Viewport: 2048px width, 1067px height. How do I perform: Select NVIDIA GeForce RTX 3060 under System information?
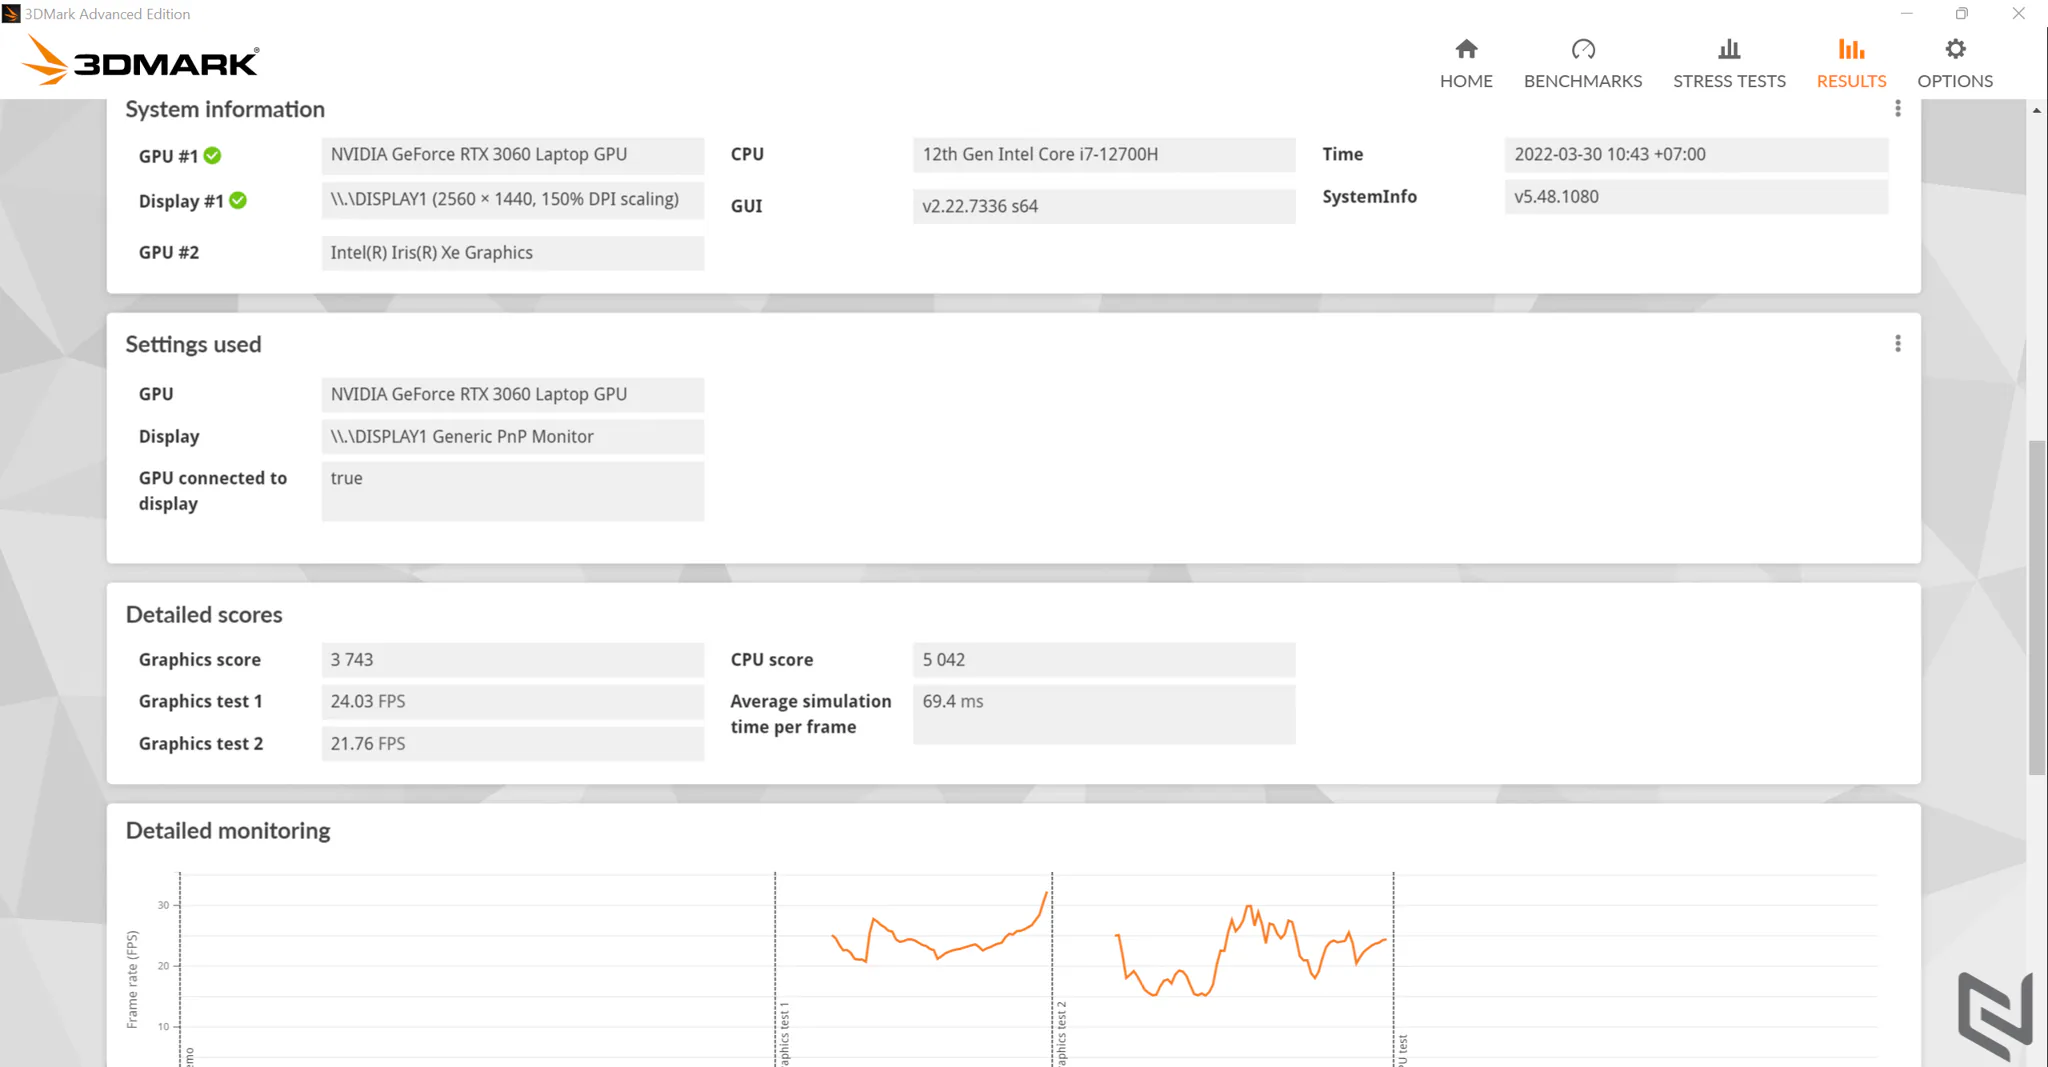tap(512, 155)
